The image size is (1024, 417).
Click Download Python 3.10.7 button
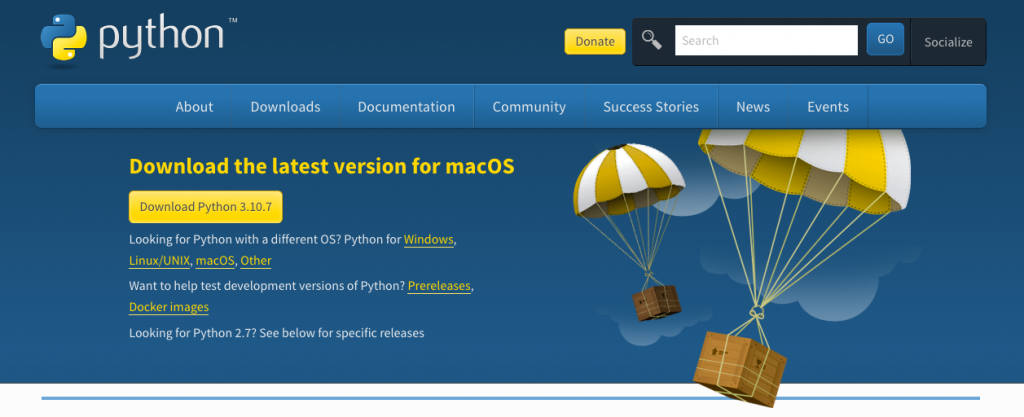tap(206, 207)
